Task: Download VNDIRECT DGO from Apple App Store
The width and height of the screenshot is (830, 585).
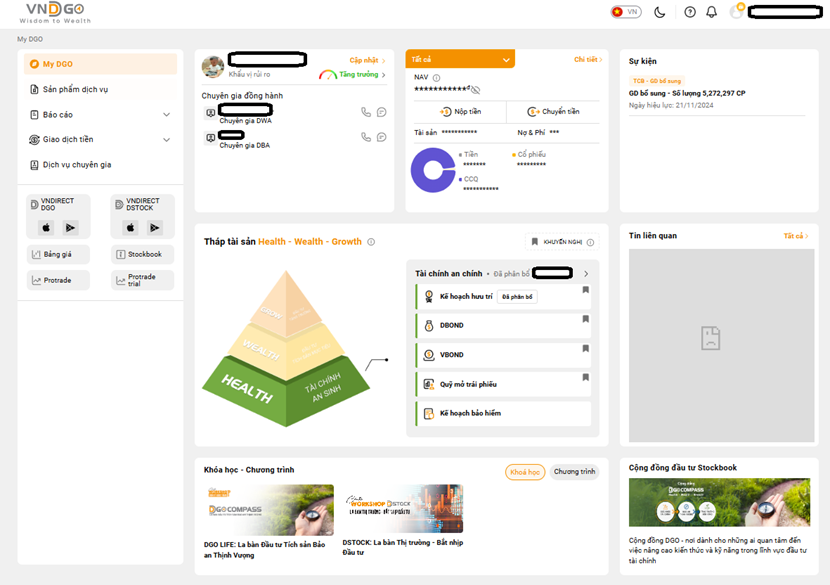Action: [x=46, y=228]
